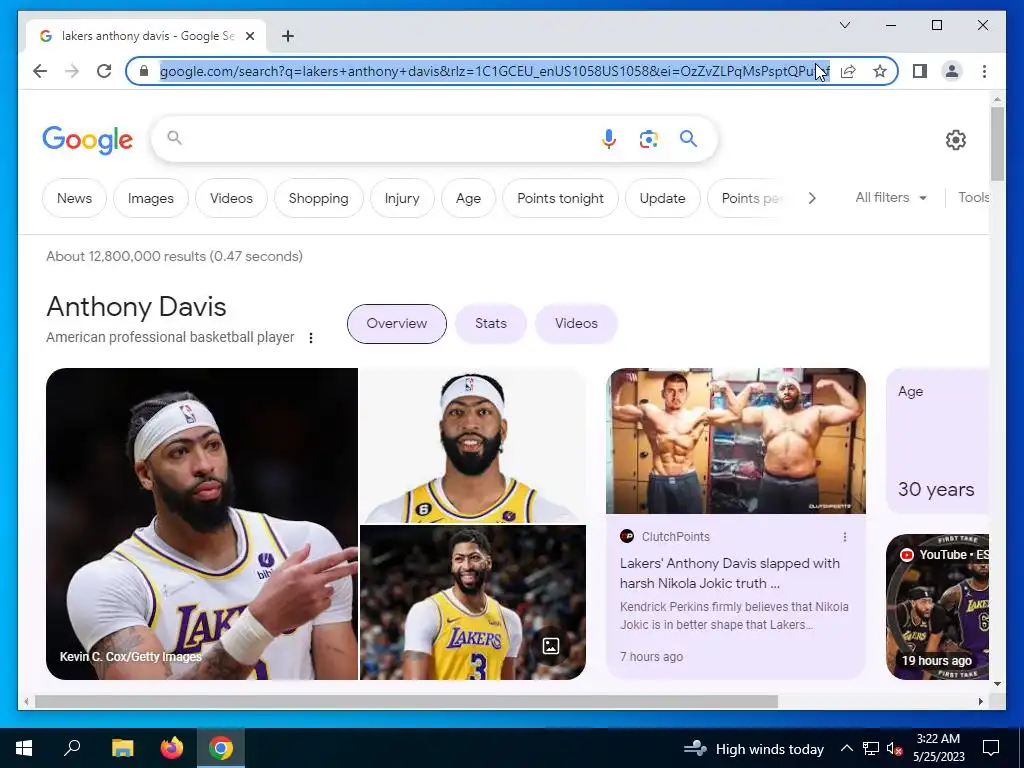Image resolution: width=1024 pixels, height=768 pixels.
Task: Start voice search with microphone icon
Action: (x=609, y=139)
